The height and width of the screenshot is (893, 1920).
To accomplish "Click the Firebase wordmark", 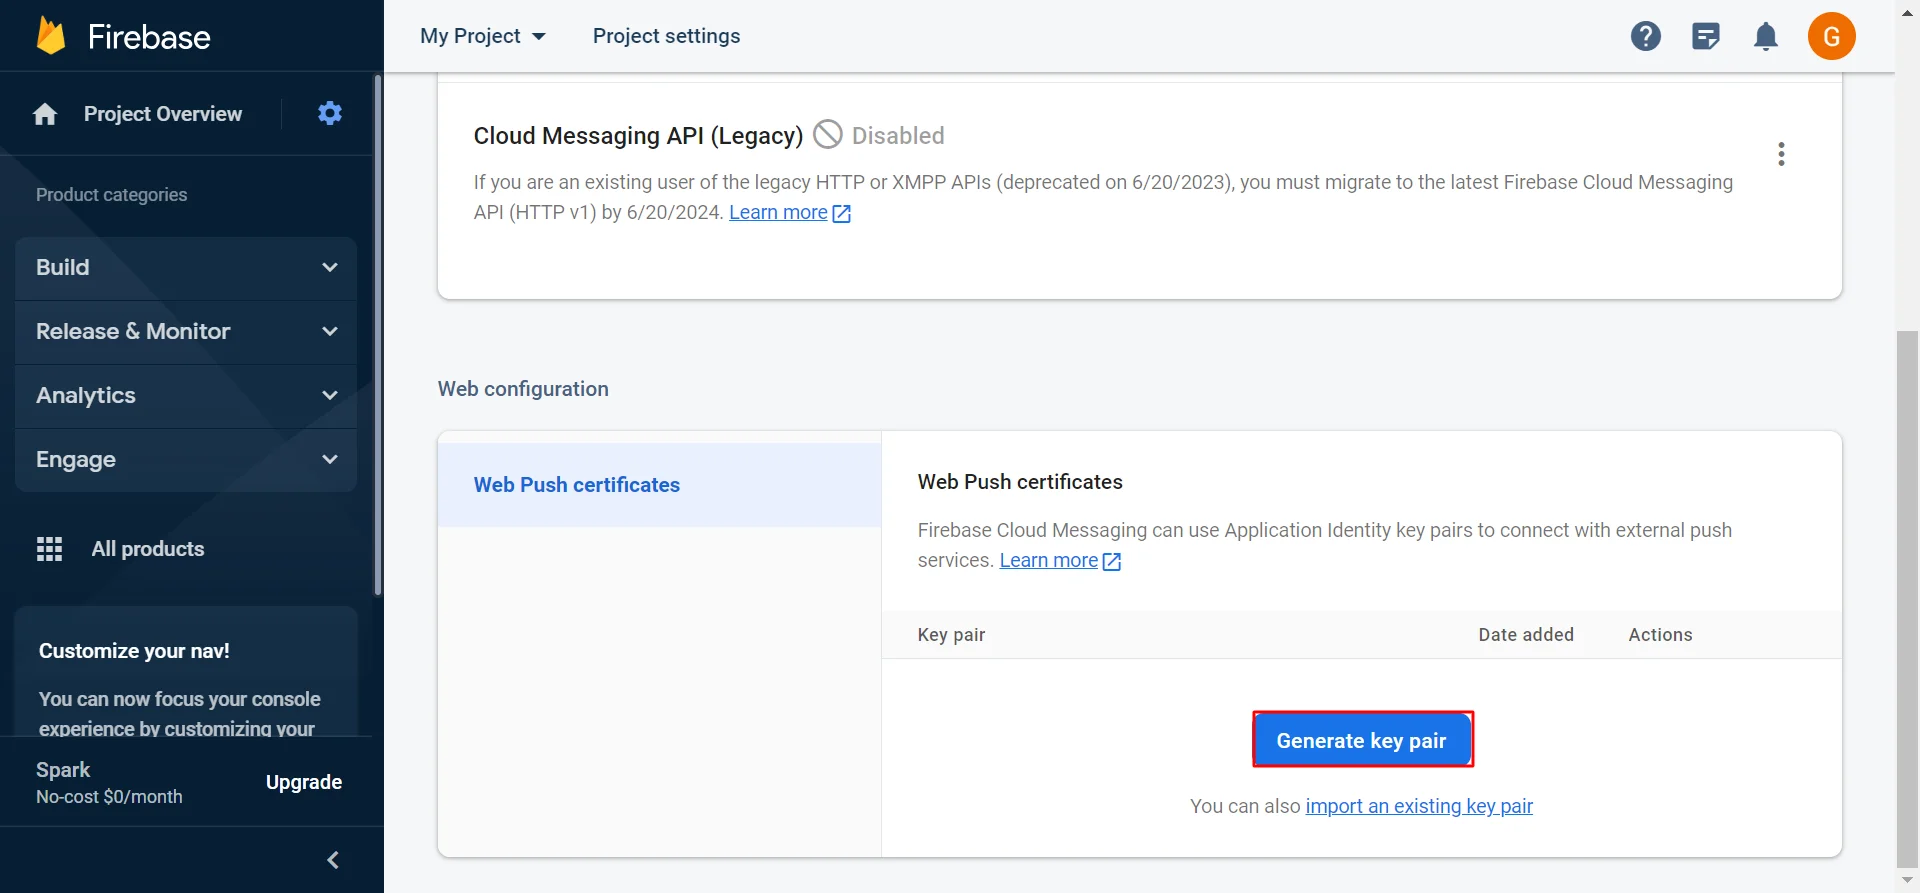I will (149, 37).
